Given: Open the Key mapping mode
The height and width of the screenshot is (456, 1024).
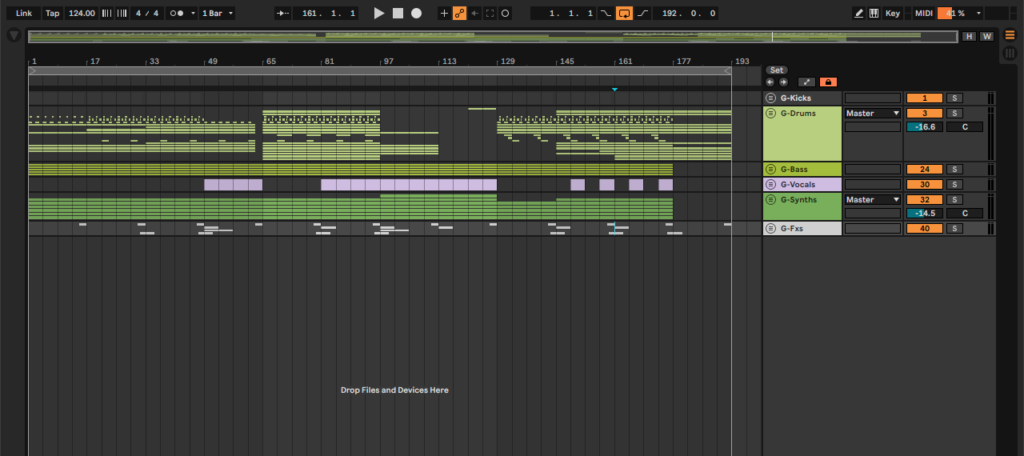Looking at the screenshot, I should (x=892, y=13).
